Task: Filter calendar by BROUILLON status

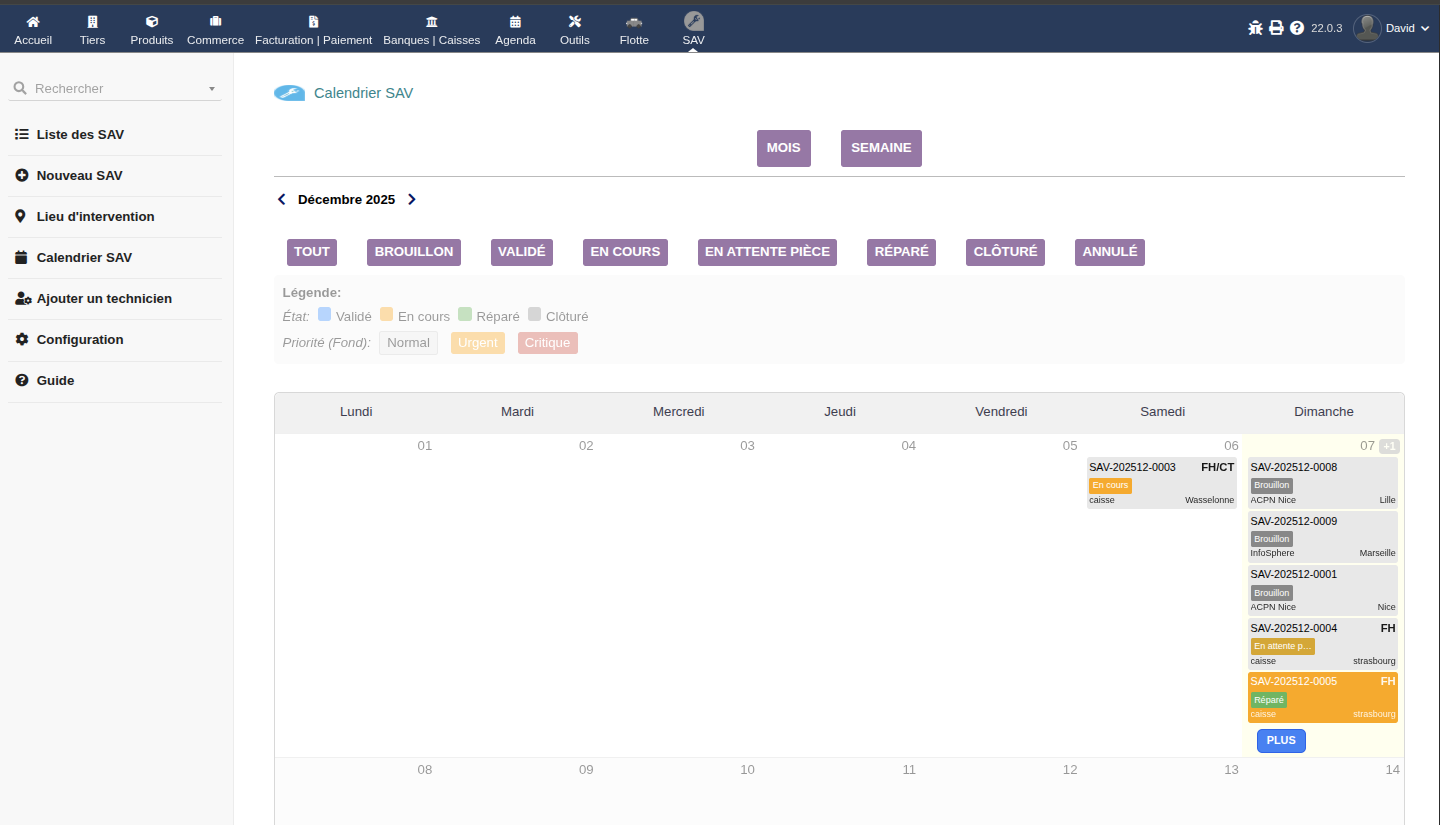Action: point(414,252)
